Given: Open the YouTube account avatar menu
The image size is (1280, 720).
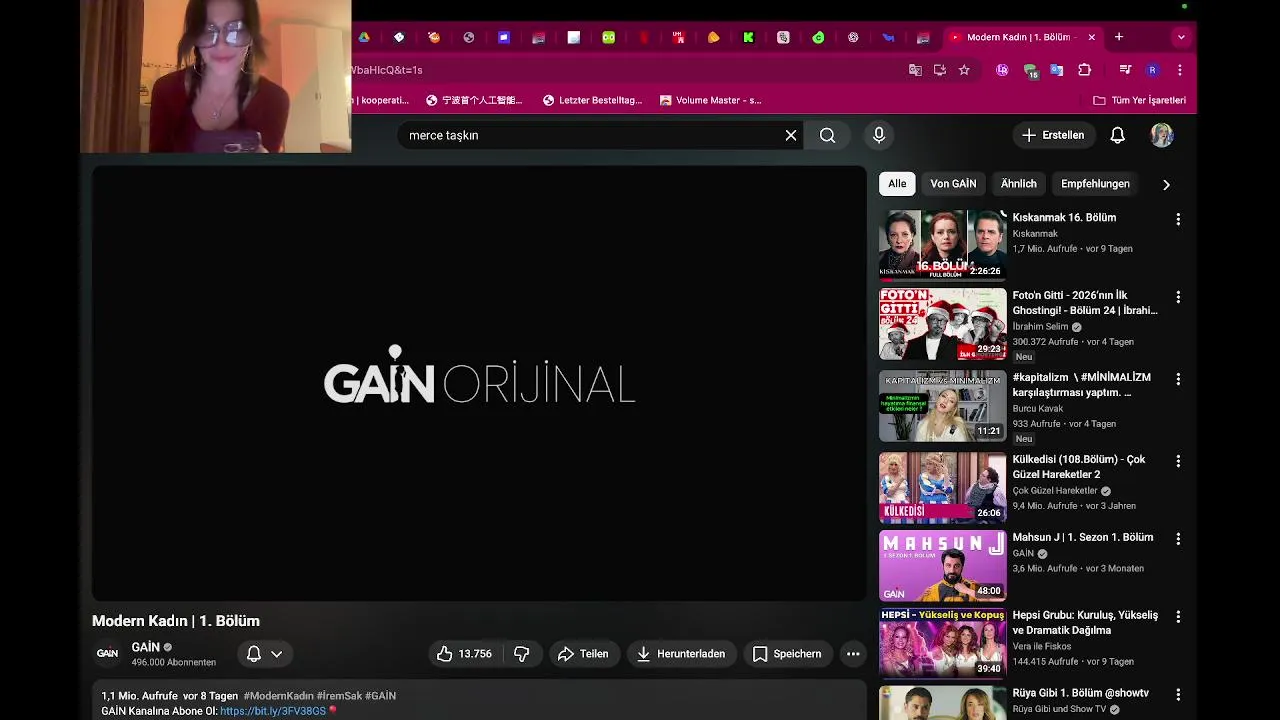Looking at the screenshot, I should pos(1161,135).
